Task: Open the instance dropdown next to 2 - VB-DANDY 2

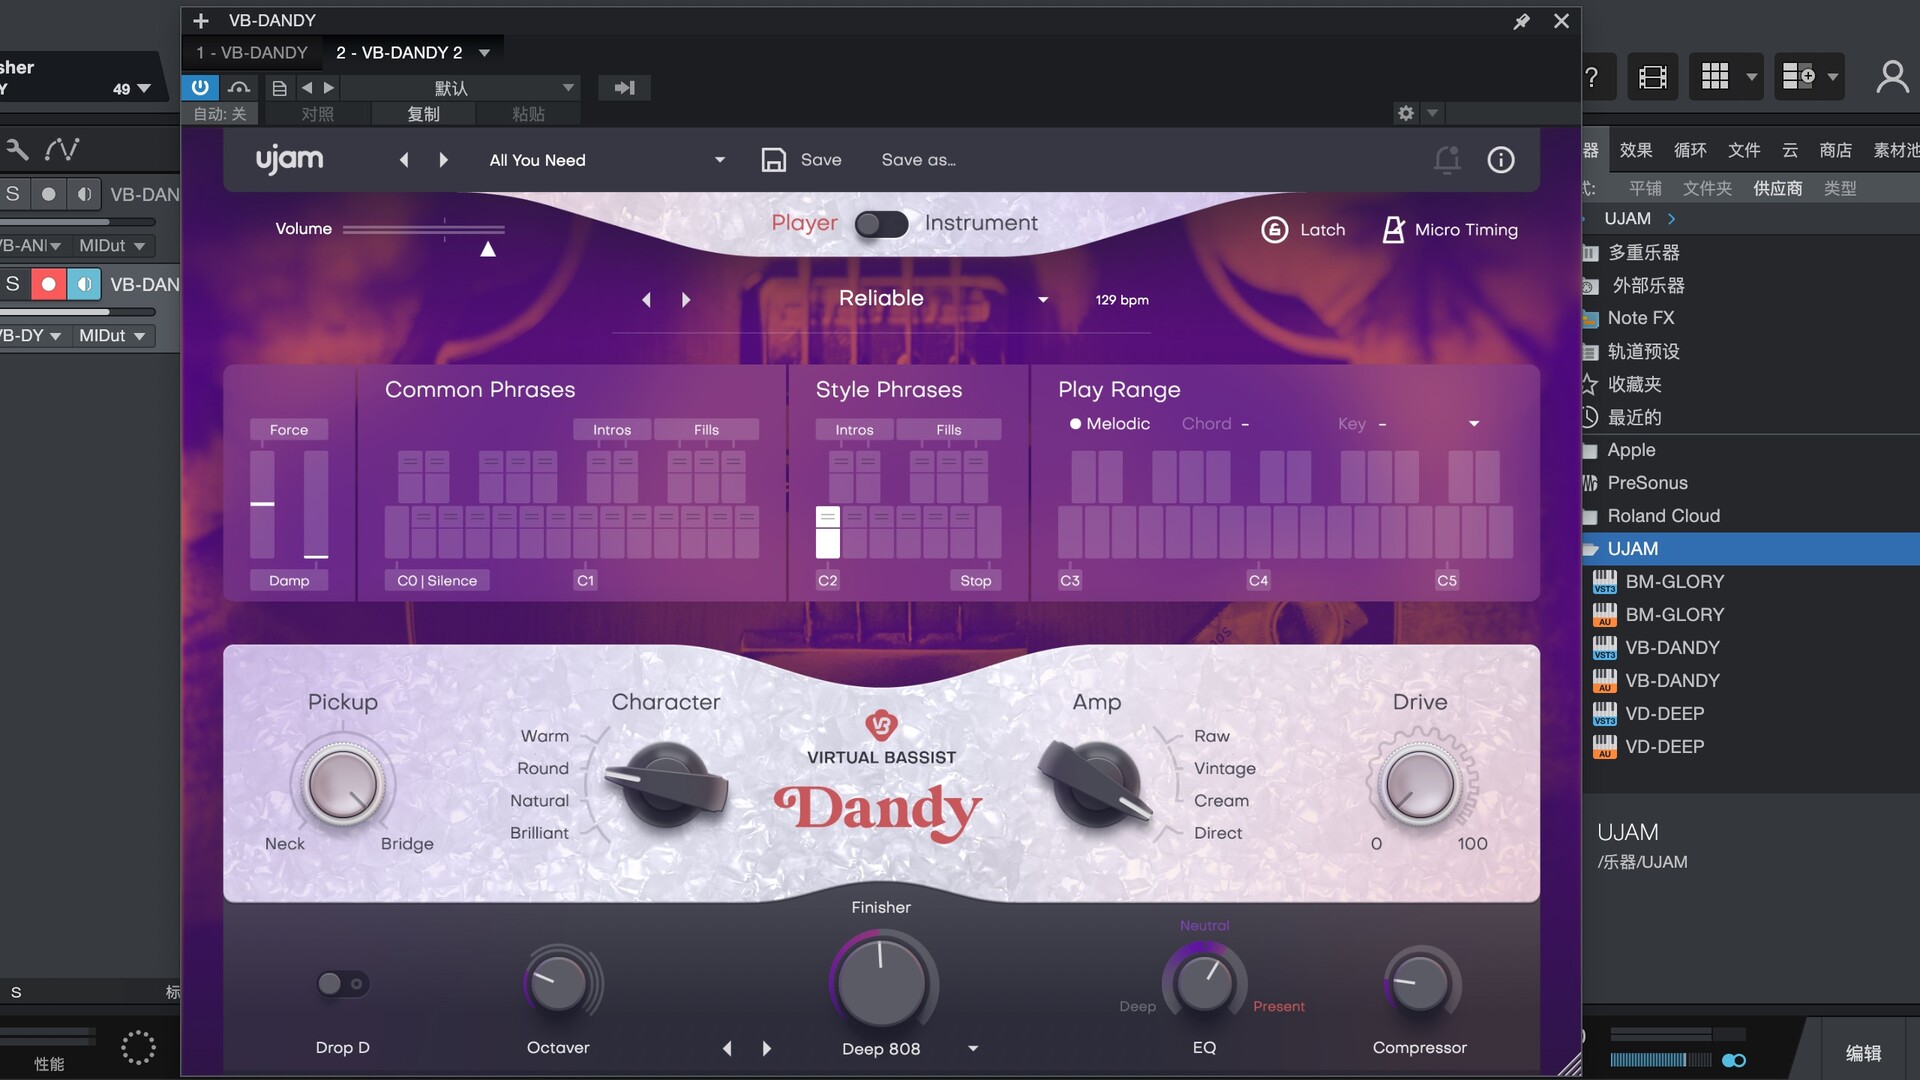Action: pos(485,53)
